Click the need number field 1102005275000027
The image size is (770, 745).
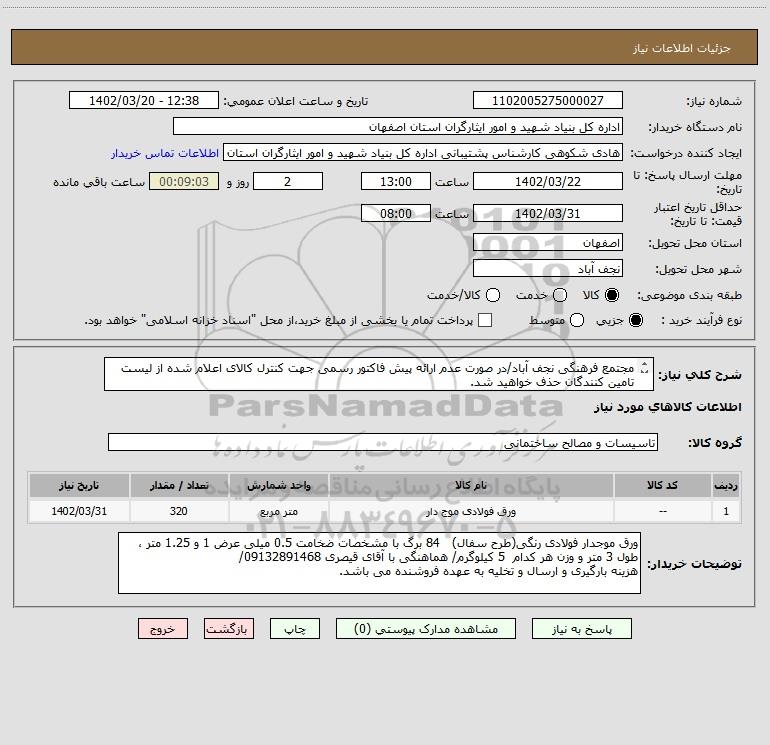click(548, 101)
